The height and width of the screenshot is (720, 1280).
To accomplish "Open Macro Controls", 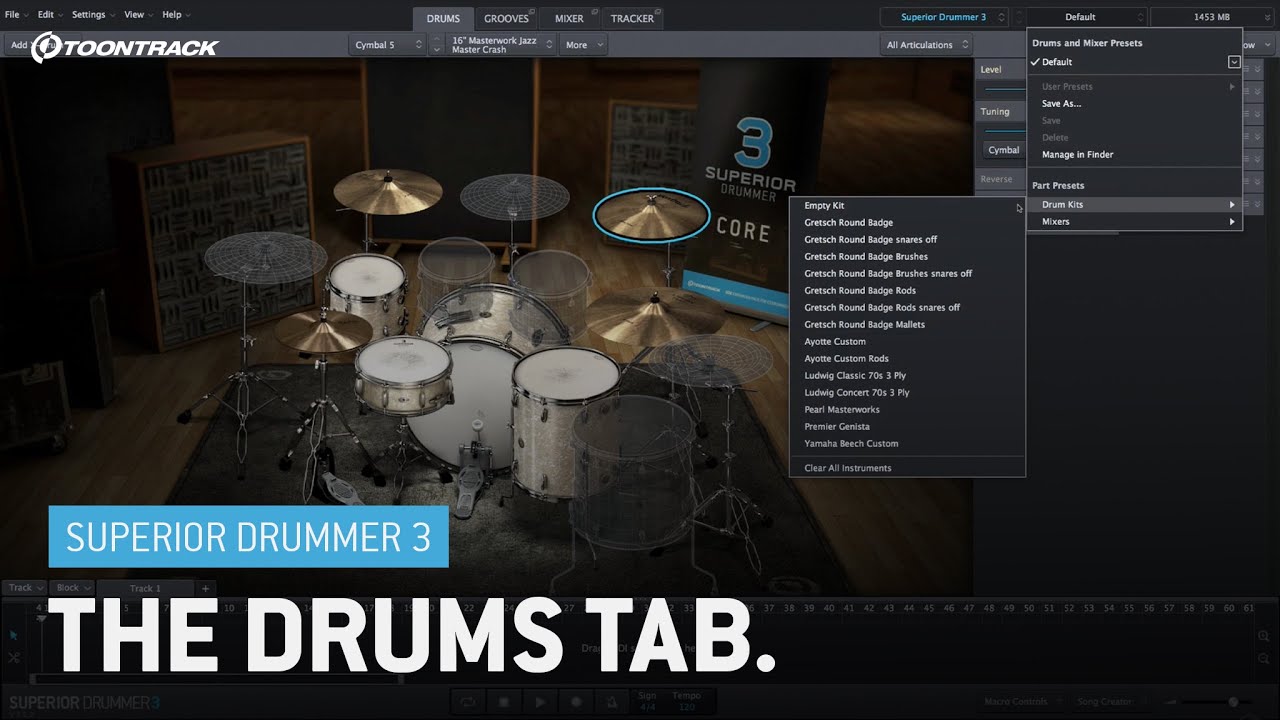I will [1019, 702].
